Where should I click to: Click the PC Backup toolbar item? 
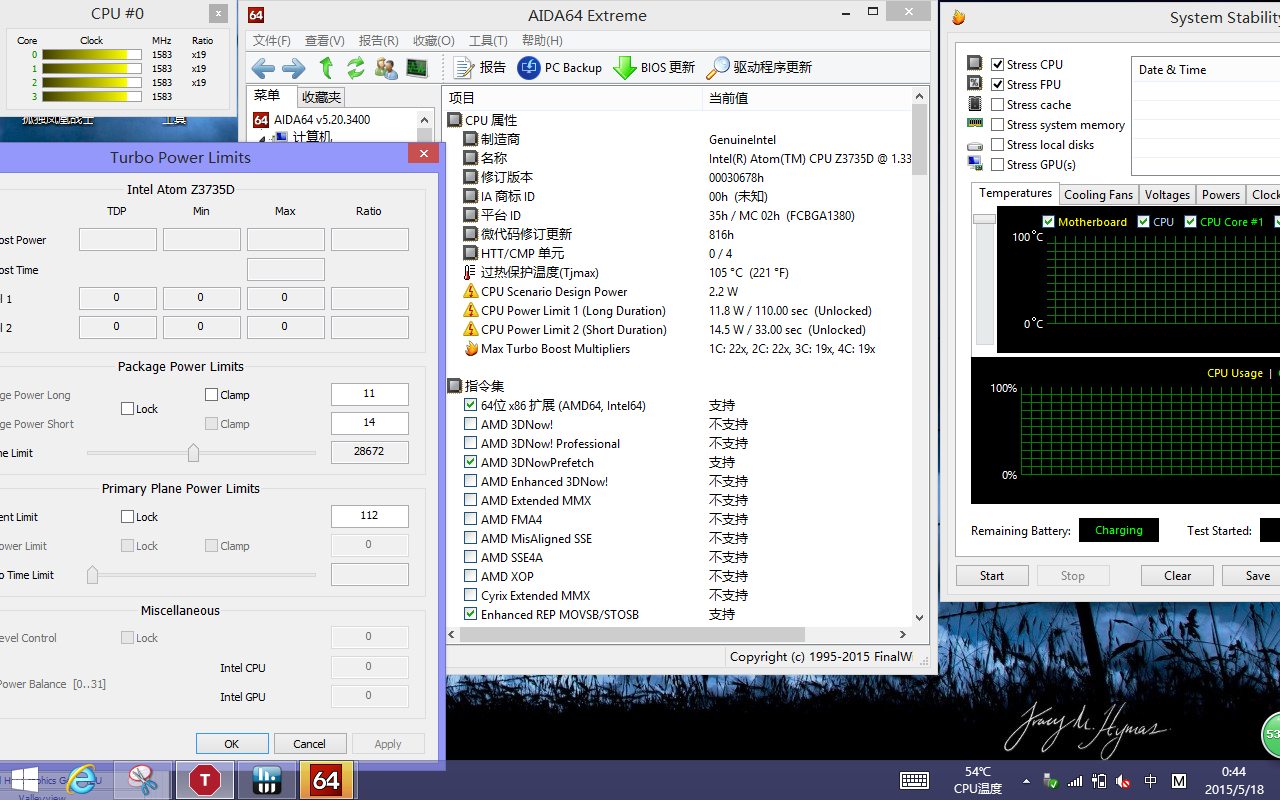tap(560, 68)
